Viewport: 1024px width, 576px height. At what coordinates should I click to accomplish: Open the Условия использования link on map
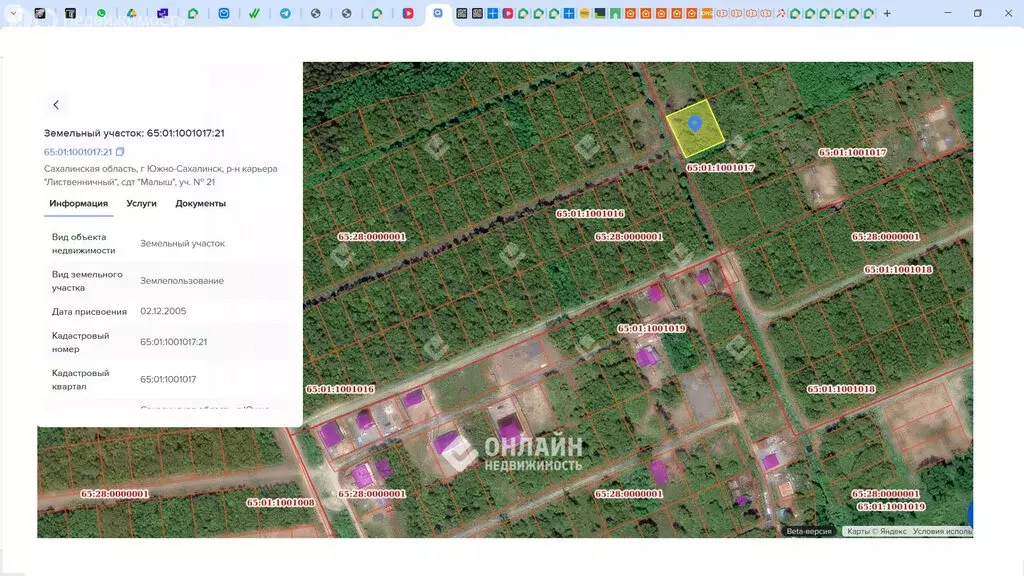coord(942,532)
